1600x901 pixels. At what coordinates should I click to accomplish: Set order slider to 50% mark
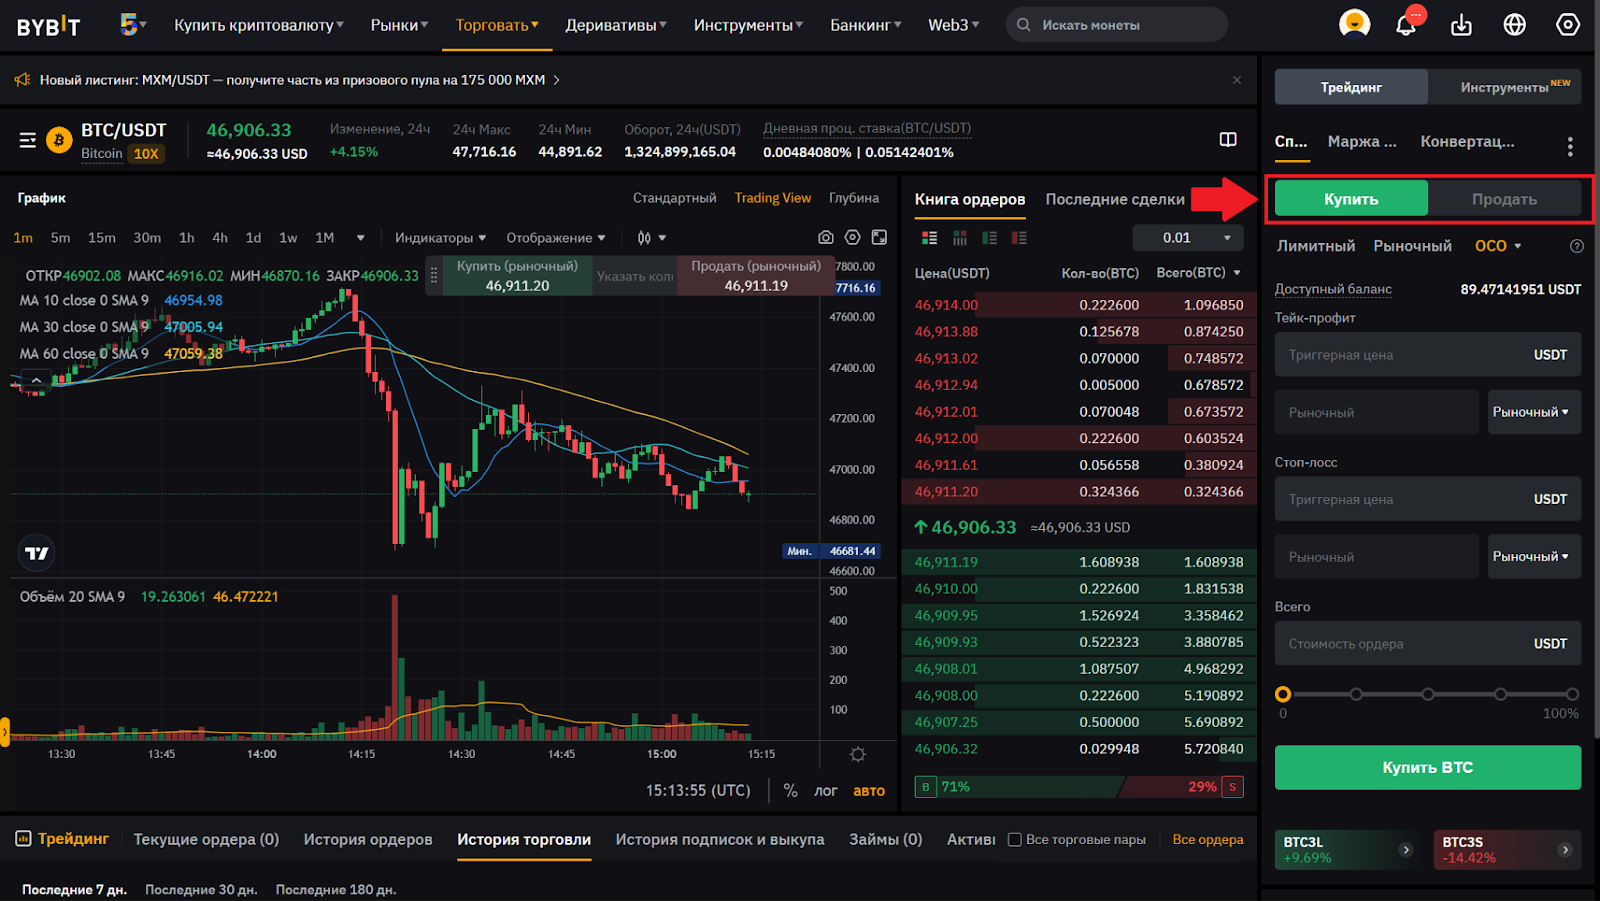click(x=1428, y=694)
